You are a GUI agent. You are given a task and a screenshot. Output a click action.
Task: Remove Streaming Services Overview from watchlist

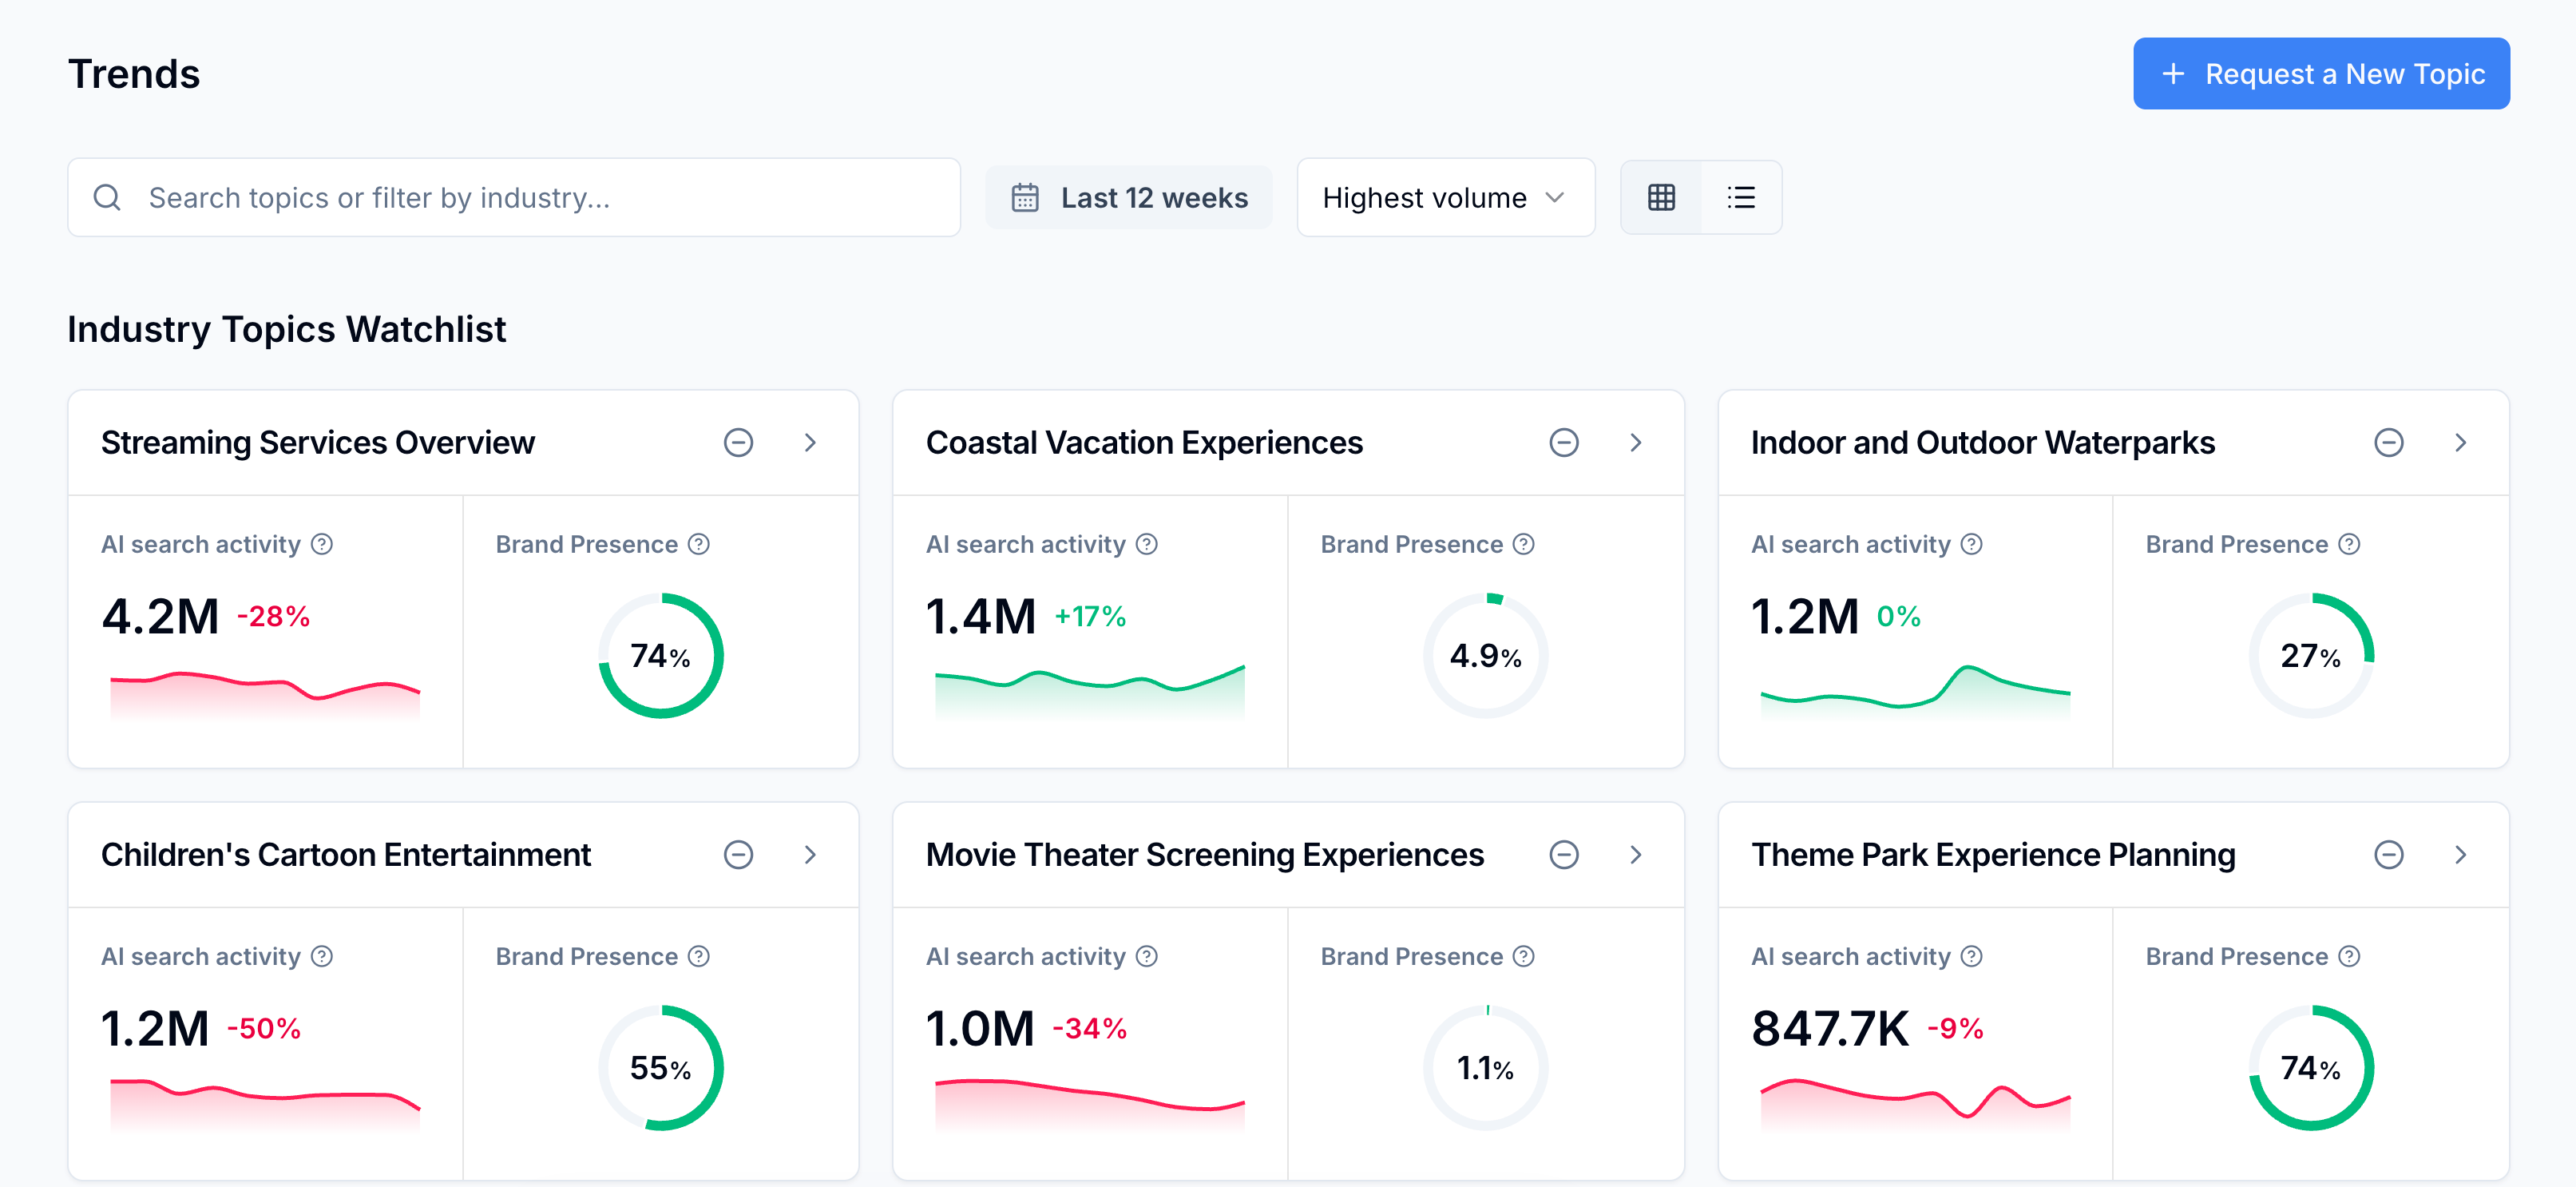click(738, 442)
